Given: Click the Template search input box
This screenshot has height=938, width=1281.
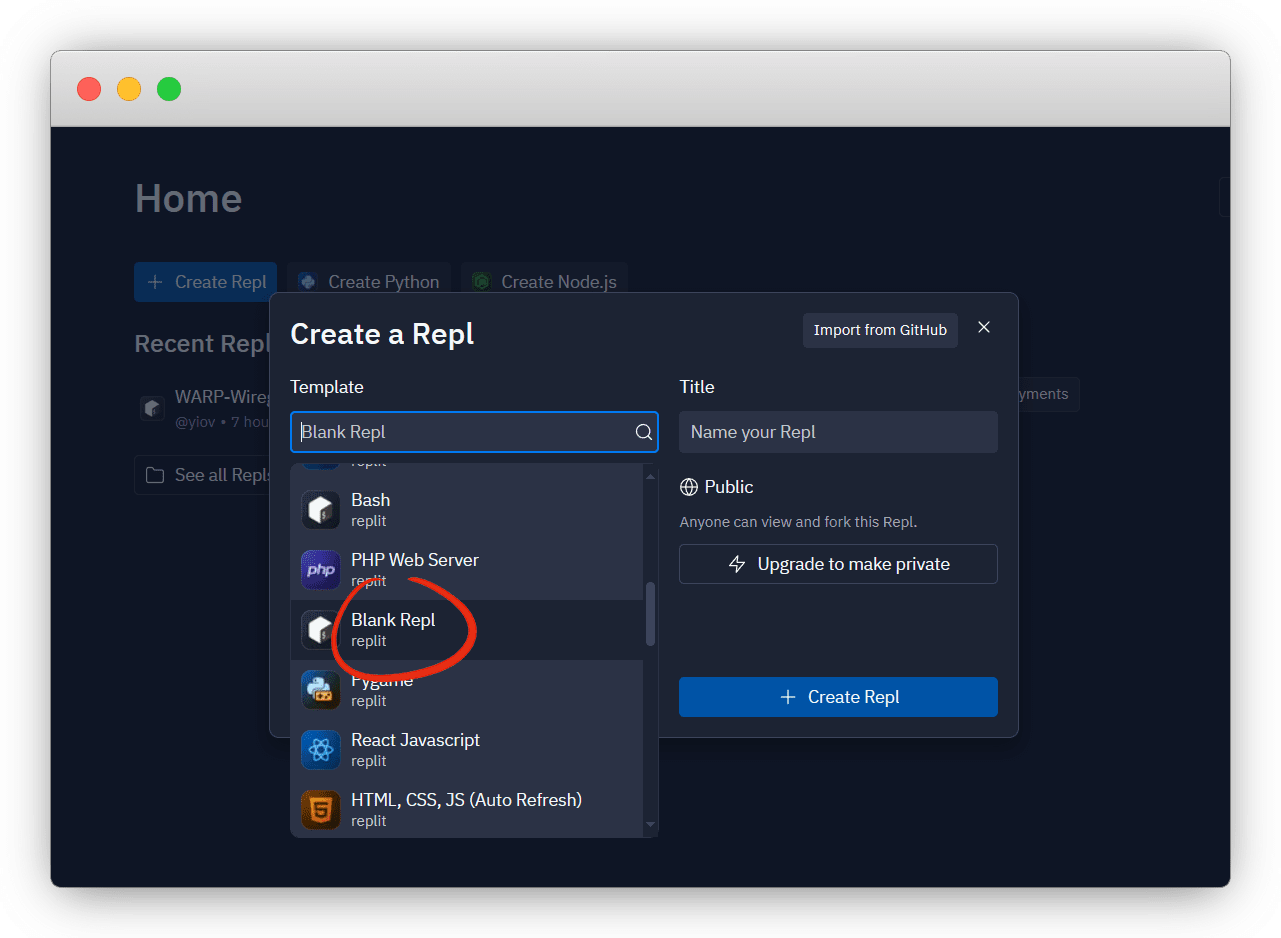Looking at the screenshot, I should coord(460,432).
